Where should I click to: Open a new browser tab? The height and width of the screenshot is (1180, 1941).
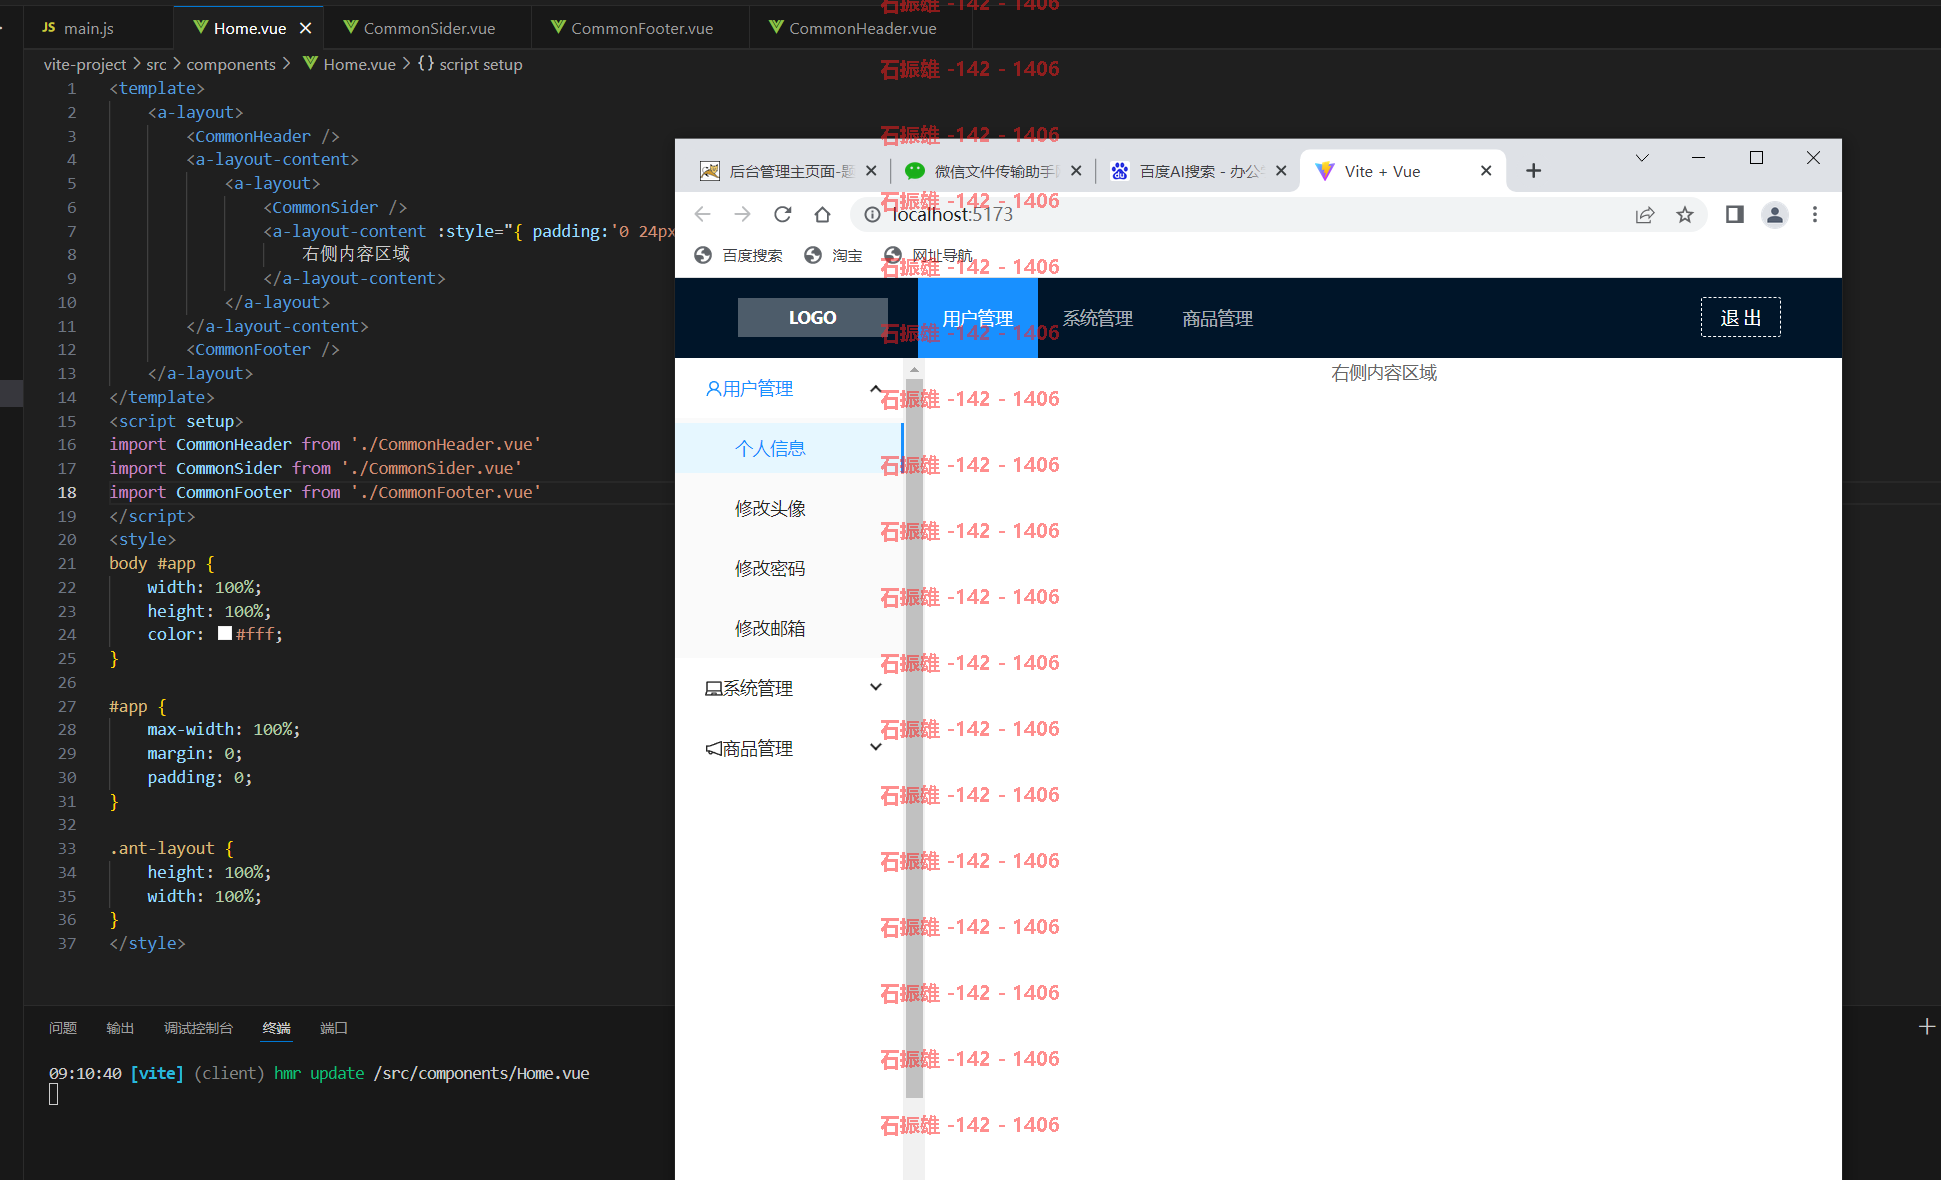1533,171
